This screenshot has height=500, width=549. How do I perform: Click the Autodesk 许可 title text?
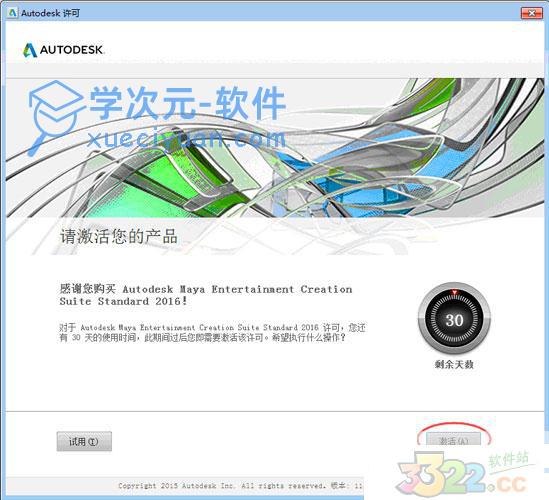pos(50,13)
